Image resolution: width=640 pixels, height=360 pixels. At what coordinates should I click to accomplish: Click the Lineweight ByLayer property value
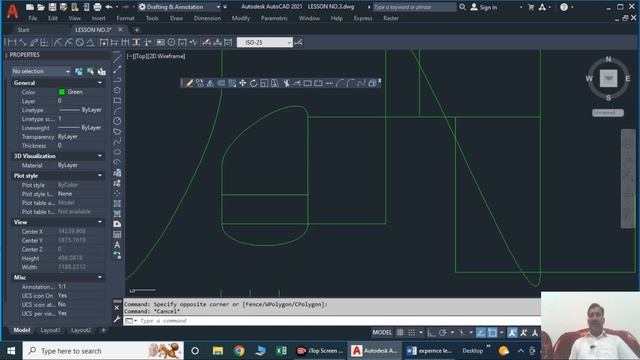tap(80, 128)
